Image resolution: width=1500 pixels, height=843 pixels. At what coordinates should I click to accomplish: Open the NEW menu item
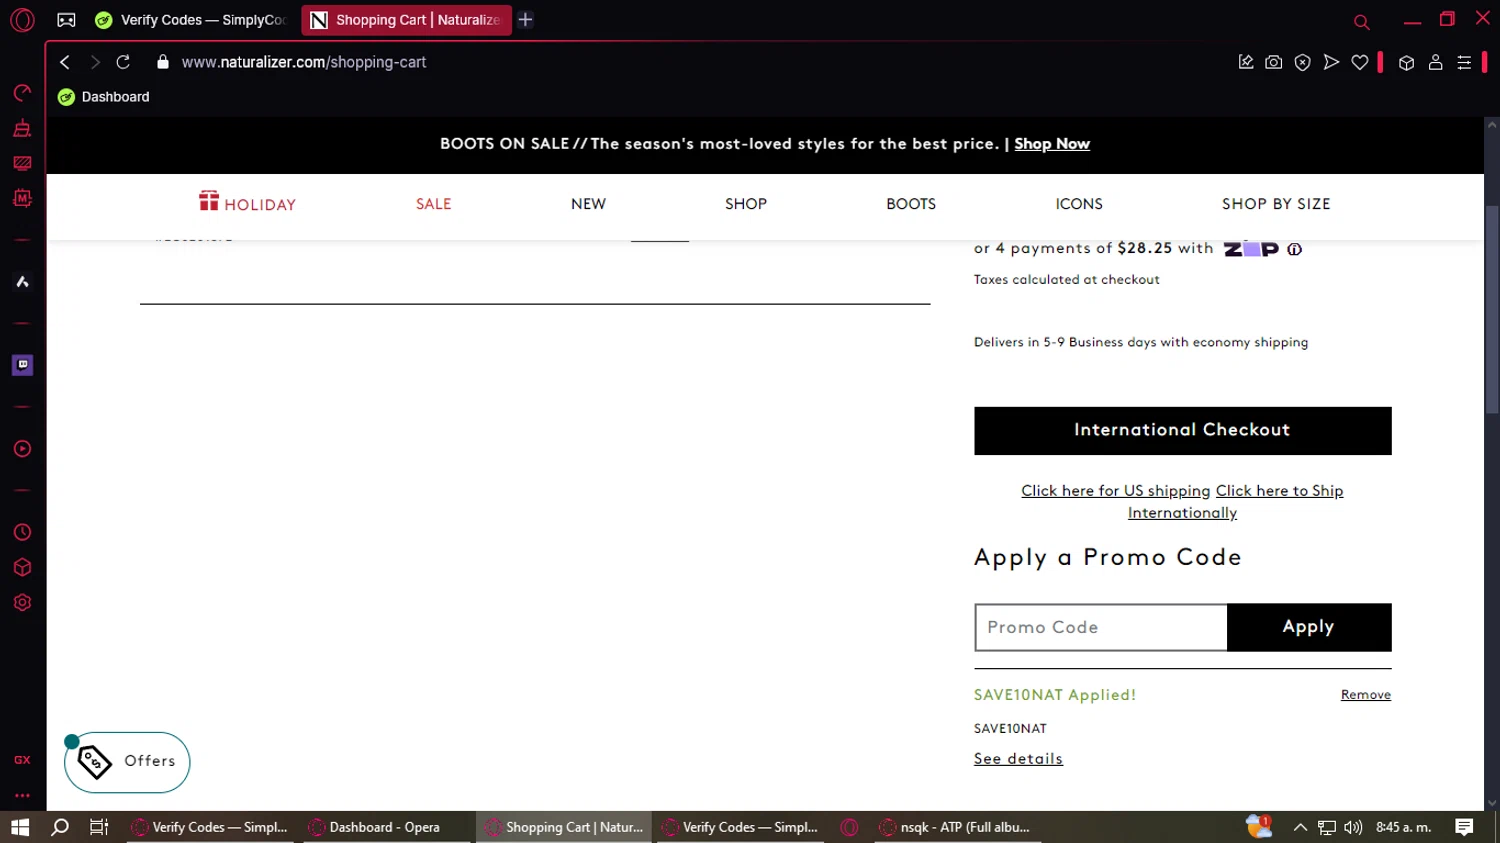click(588, 204)
